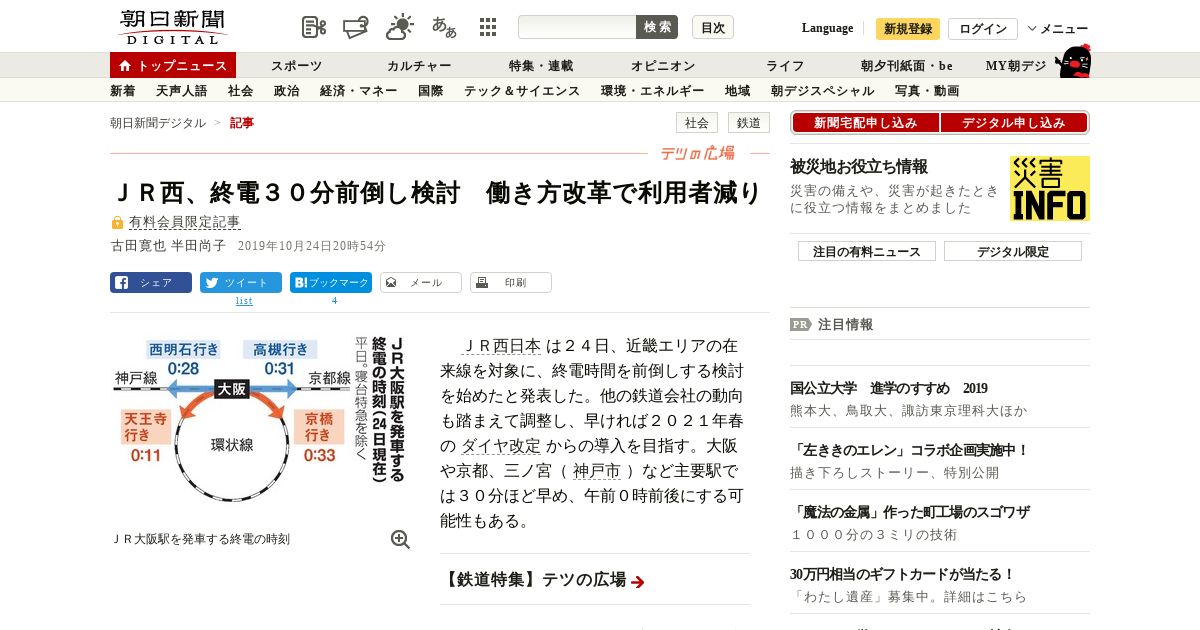Click 新規登録 button
Image resolution: width=1200 pixels, height=630 pixels.
908,28
